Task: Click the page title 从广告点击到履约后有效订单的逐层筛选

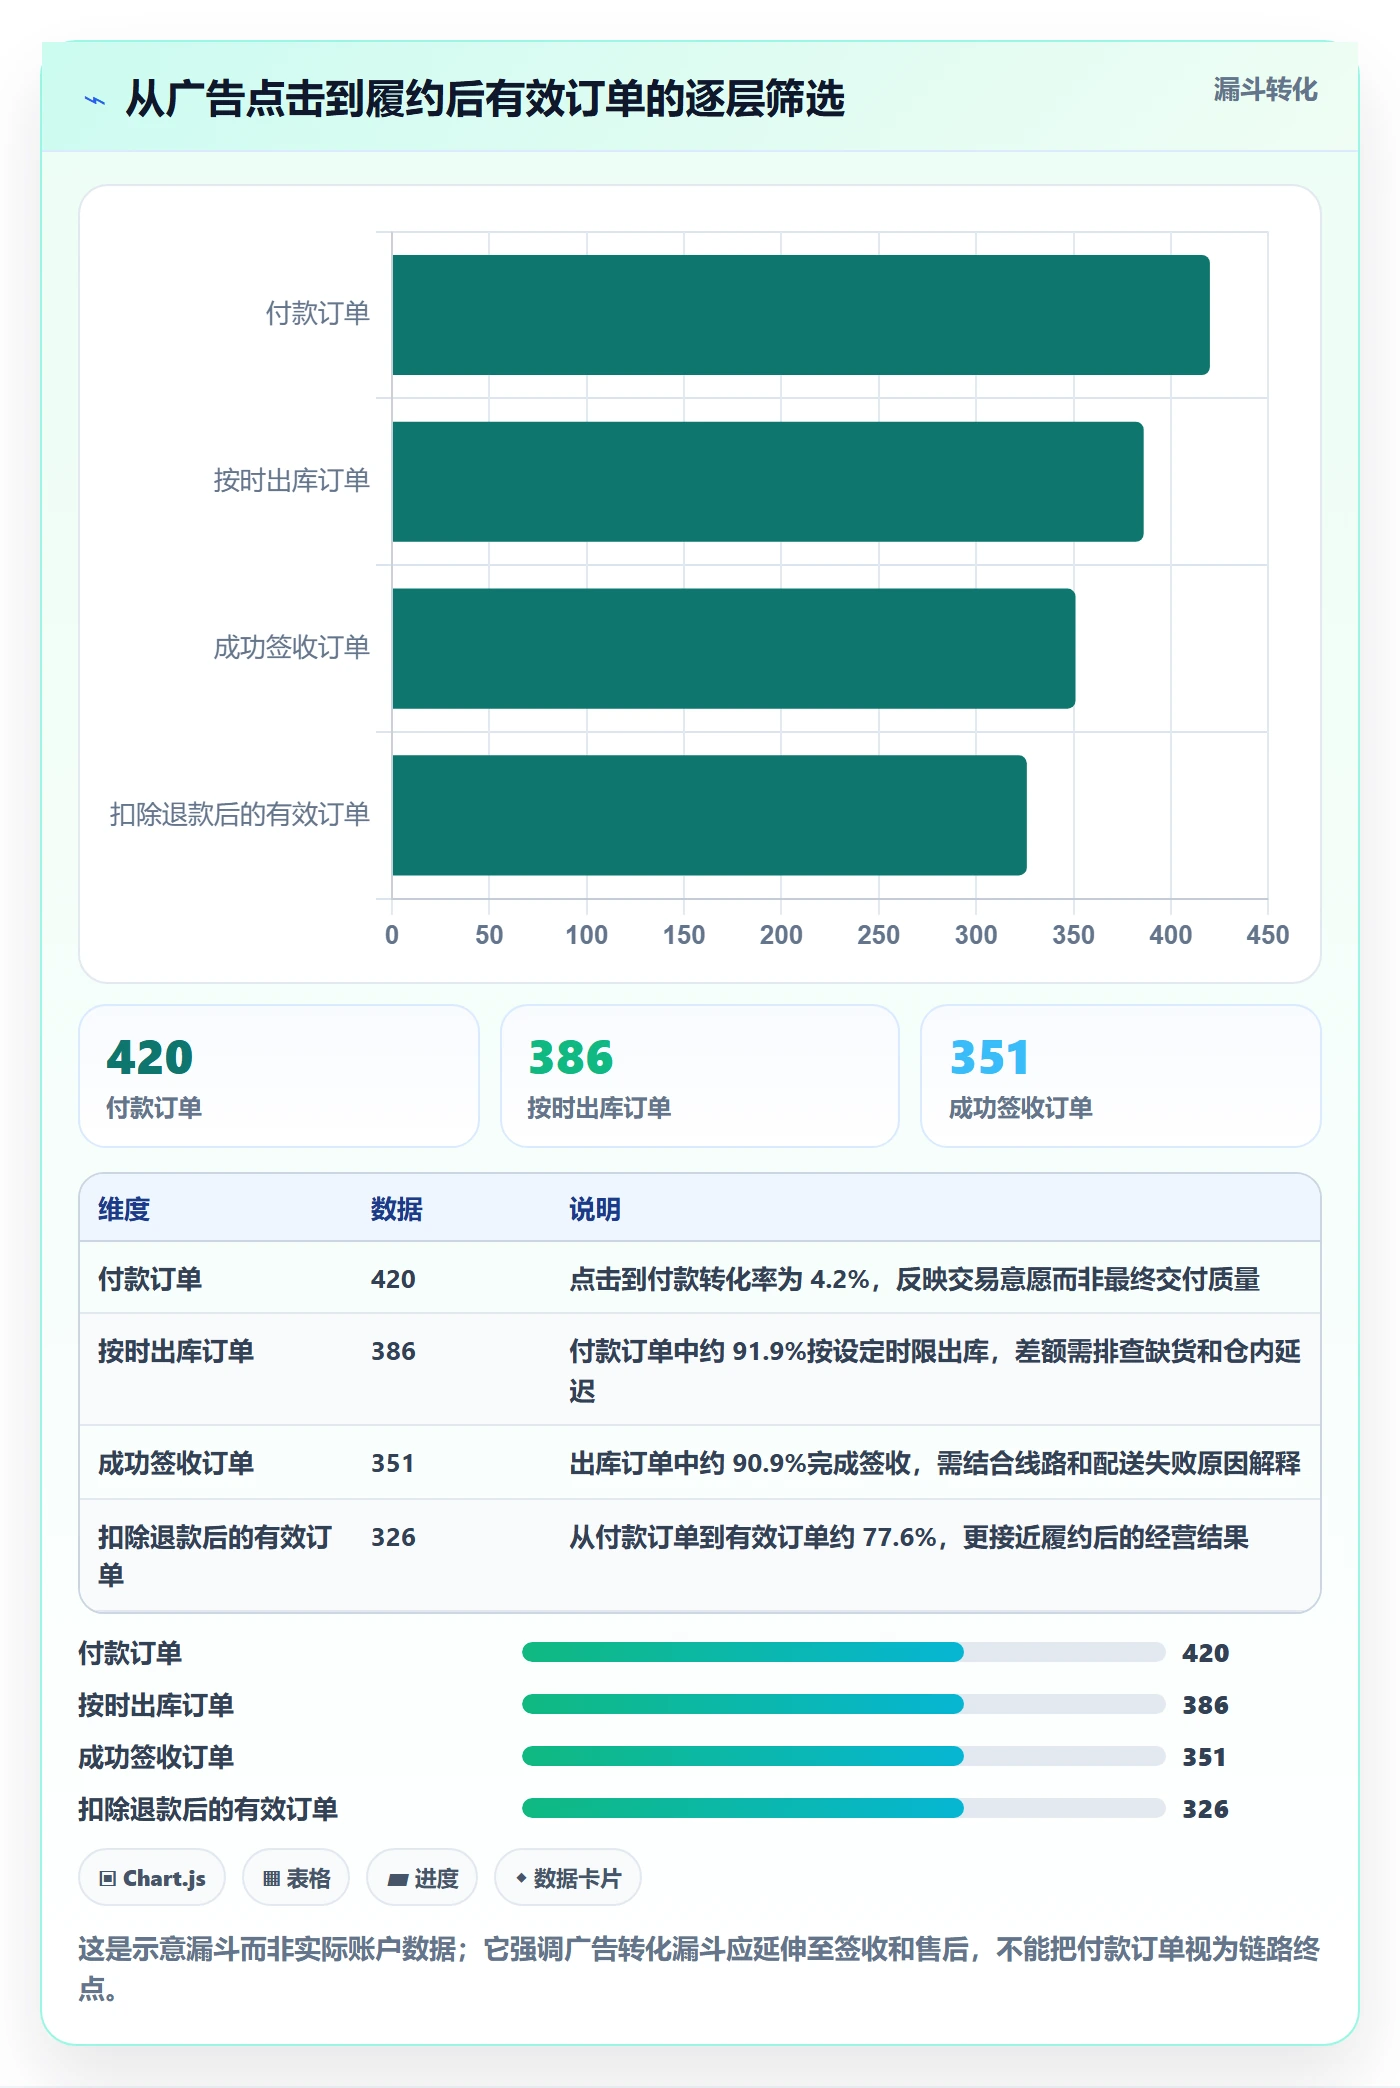Action: point(485,99)
